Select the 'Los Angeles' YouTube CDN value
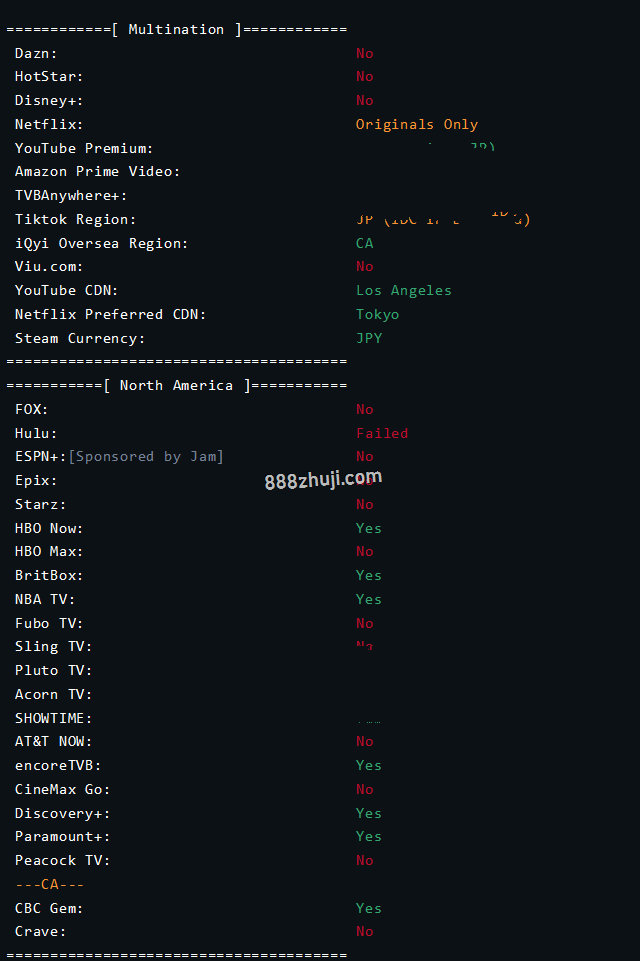This screenshot has width=640, height=961. coord(404,291)
